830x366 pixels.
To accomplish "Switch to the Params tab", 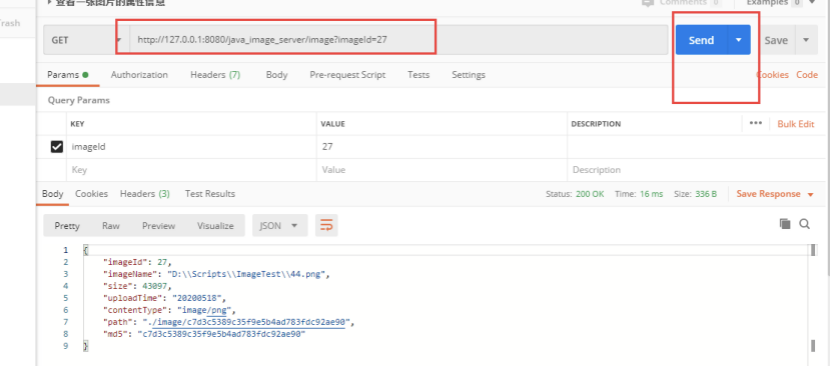I will [67, 75].
